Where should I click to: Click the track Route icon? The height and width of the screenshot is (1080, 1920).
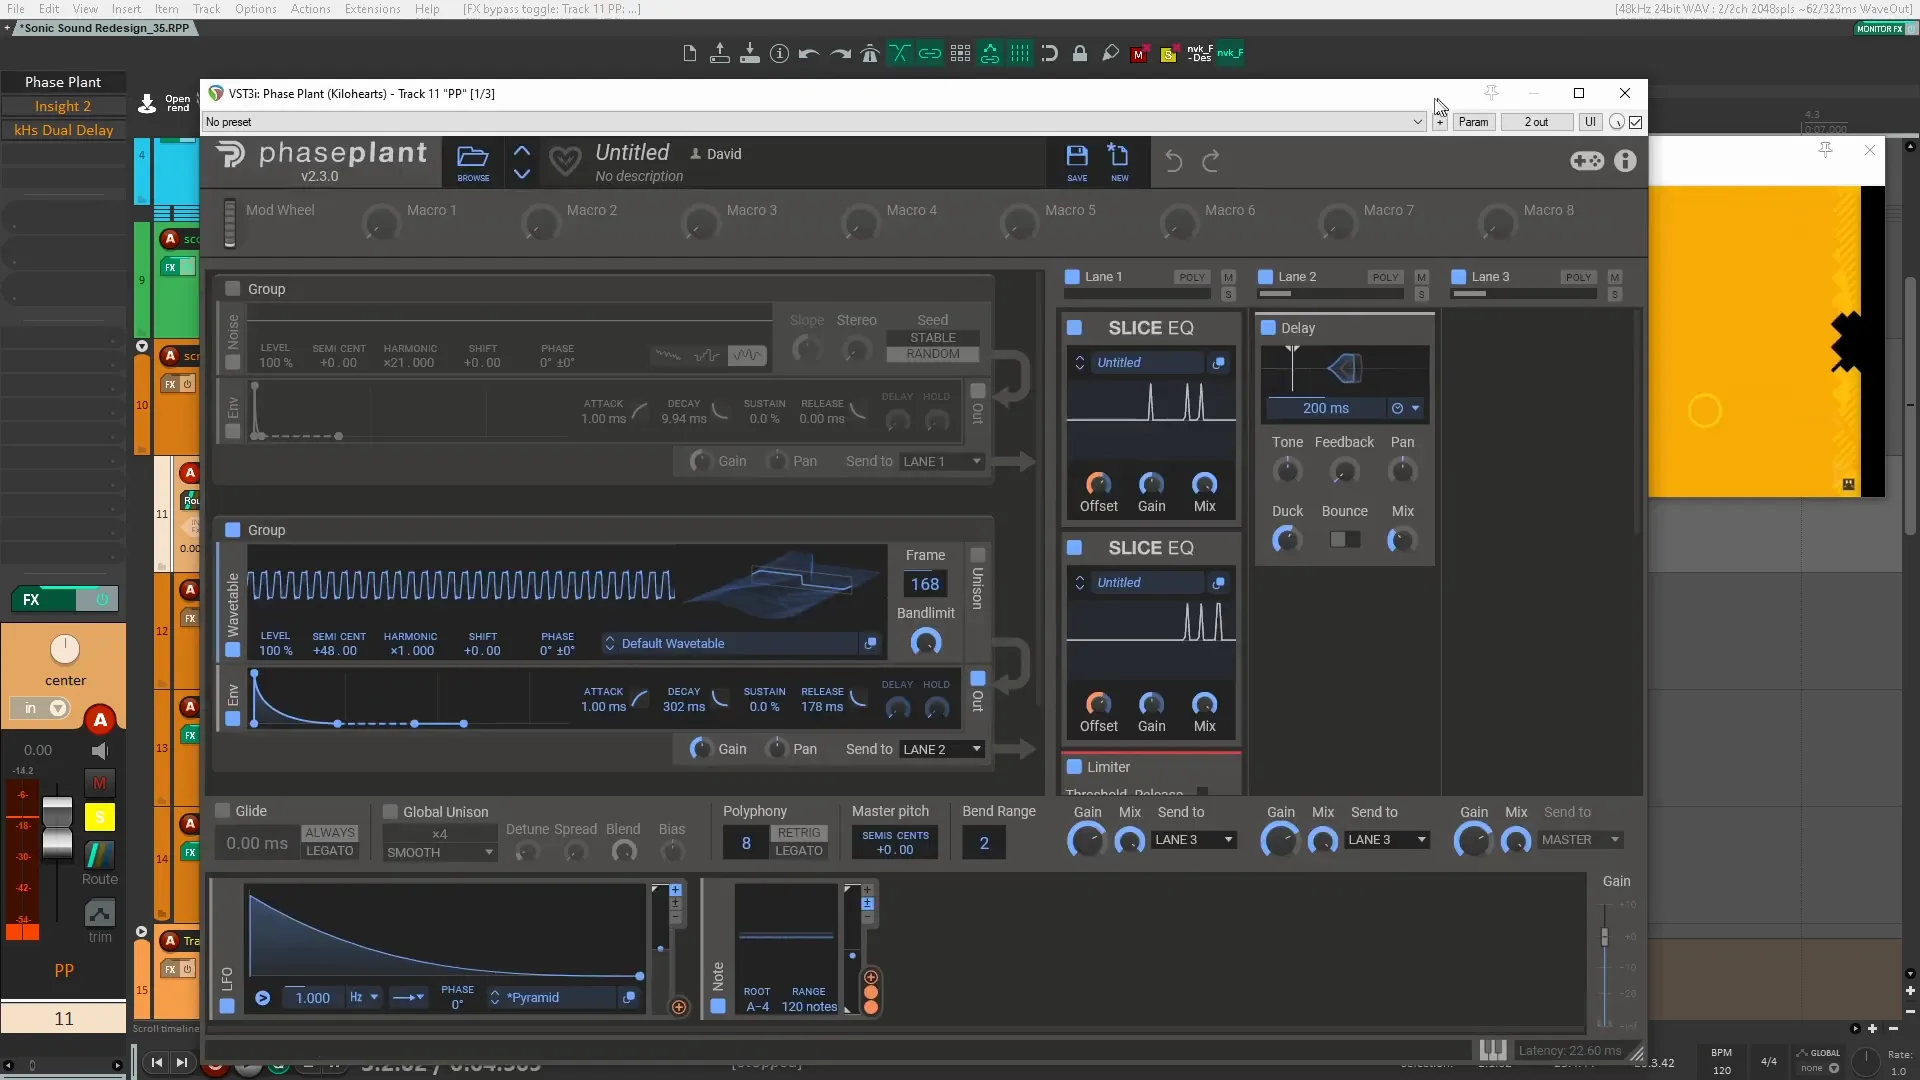point(100,856)
